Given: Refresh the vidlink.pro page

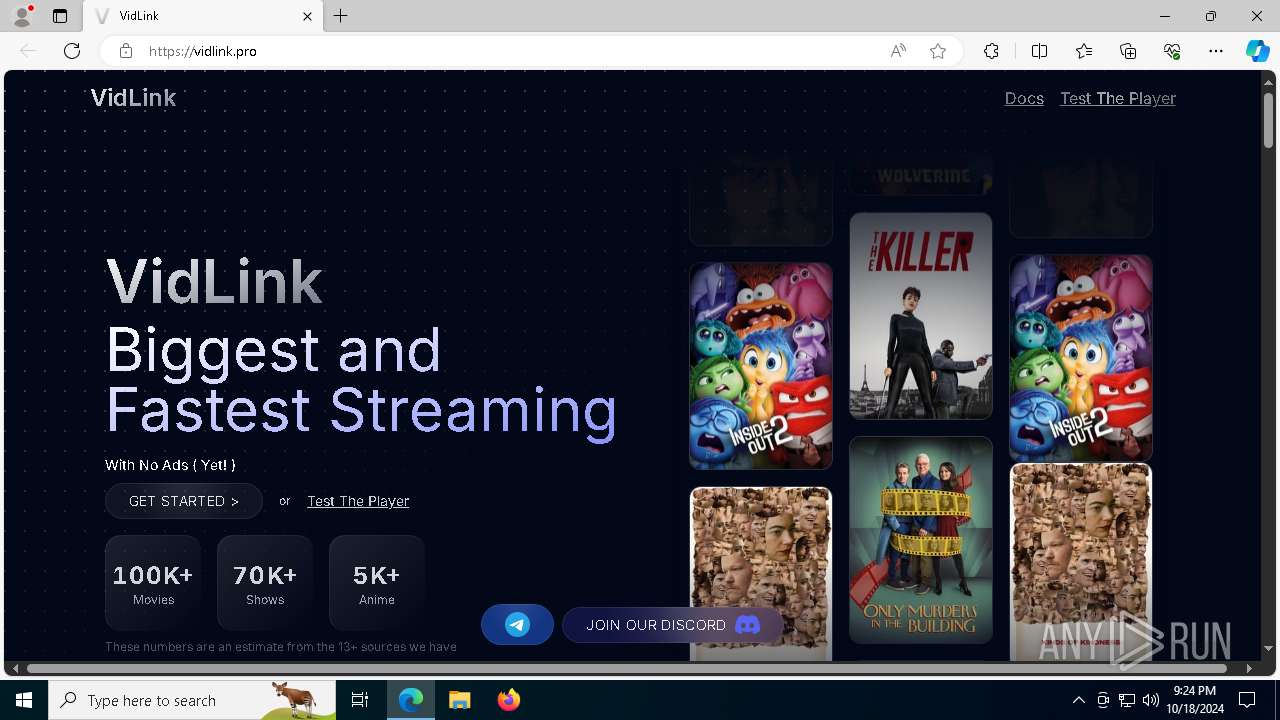Looking at the screenshot, I should point(72,51).
